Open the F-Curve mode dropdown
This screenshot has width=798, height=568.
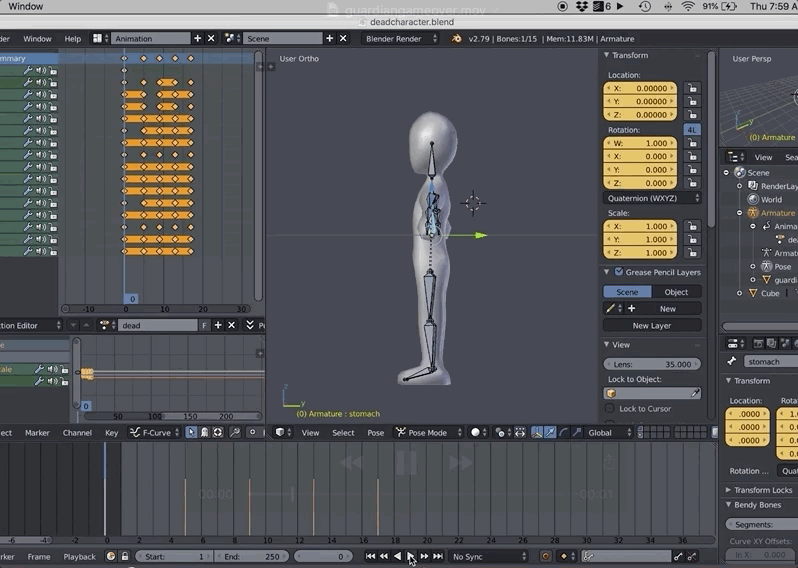coord(155,433)
